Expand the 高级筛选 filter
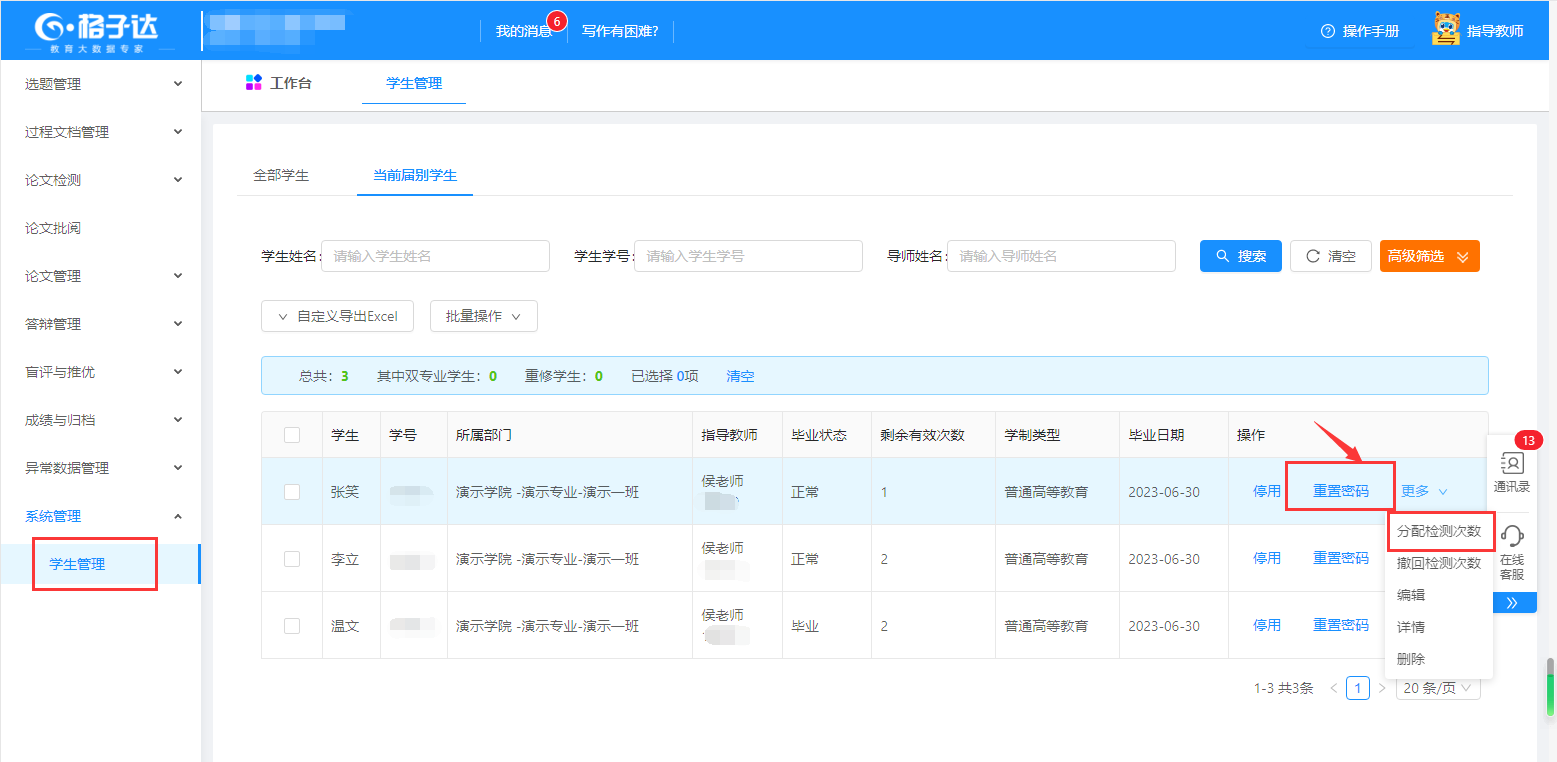The width and height of the screenshot is (1557, 762). pyautogui.click(x=1429, y=256)
